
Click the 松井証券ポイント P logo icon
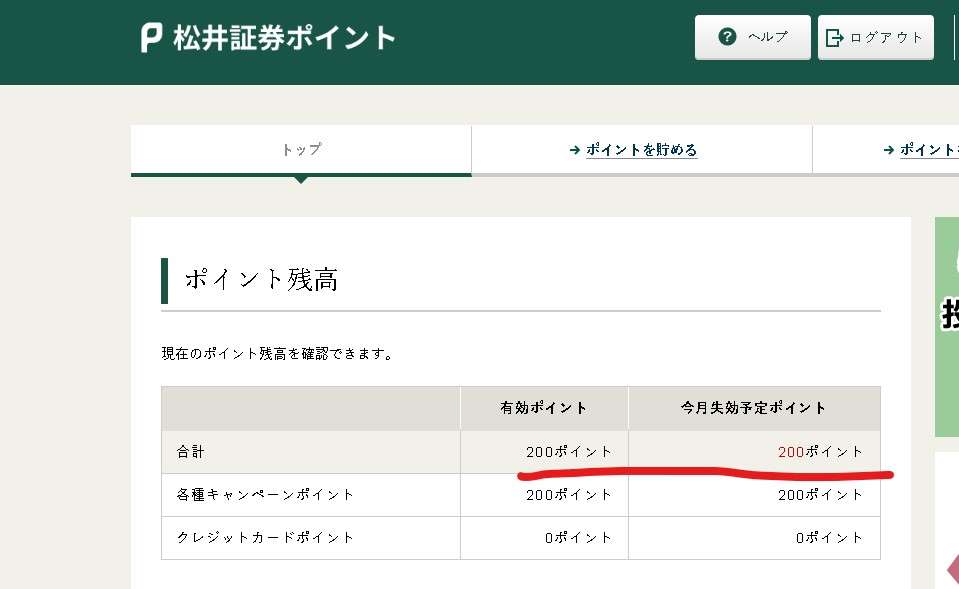151,38
